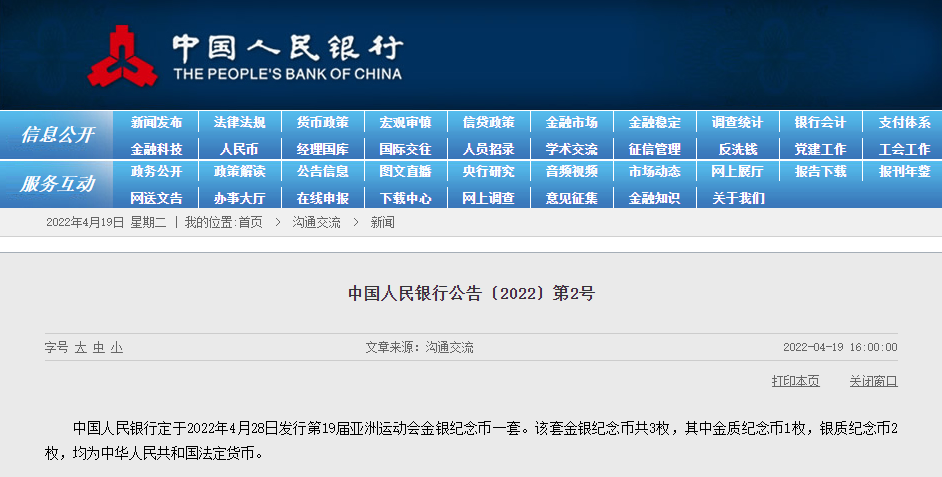Click 沟通交流 breadcrumb link
The height and width of the screenshot is (477, 942).
(317, 223)
